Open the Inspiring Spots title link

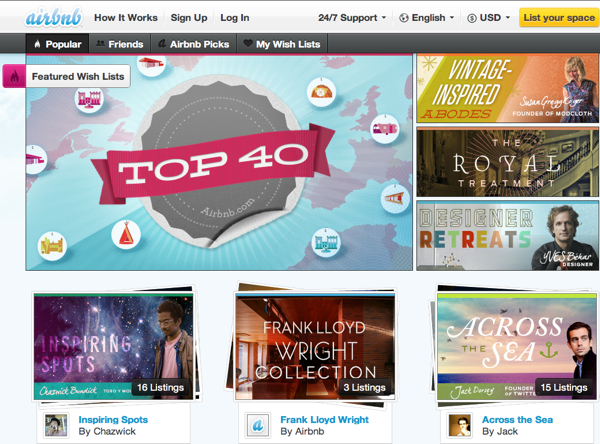(113, 420)
